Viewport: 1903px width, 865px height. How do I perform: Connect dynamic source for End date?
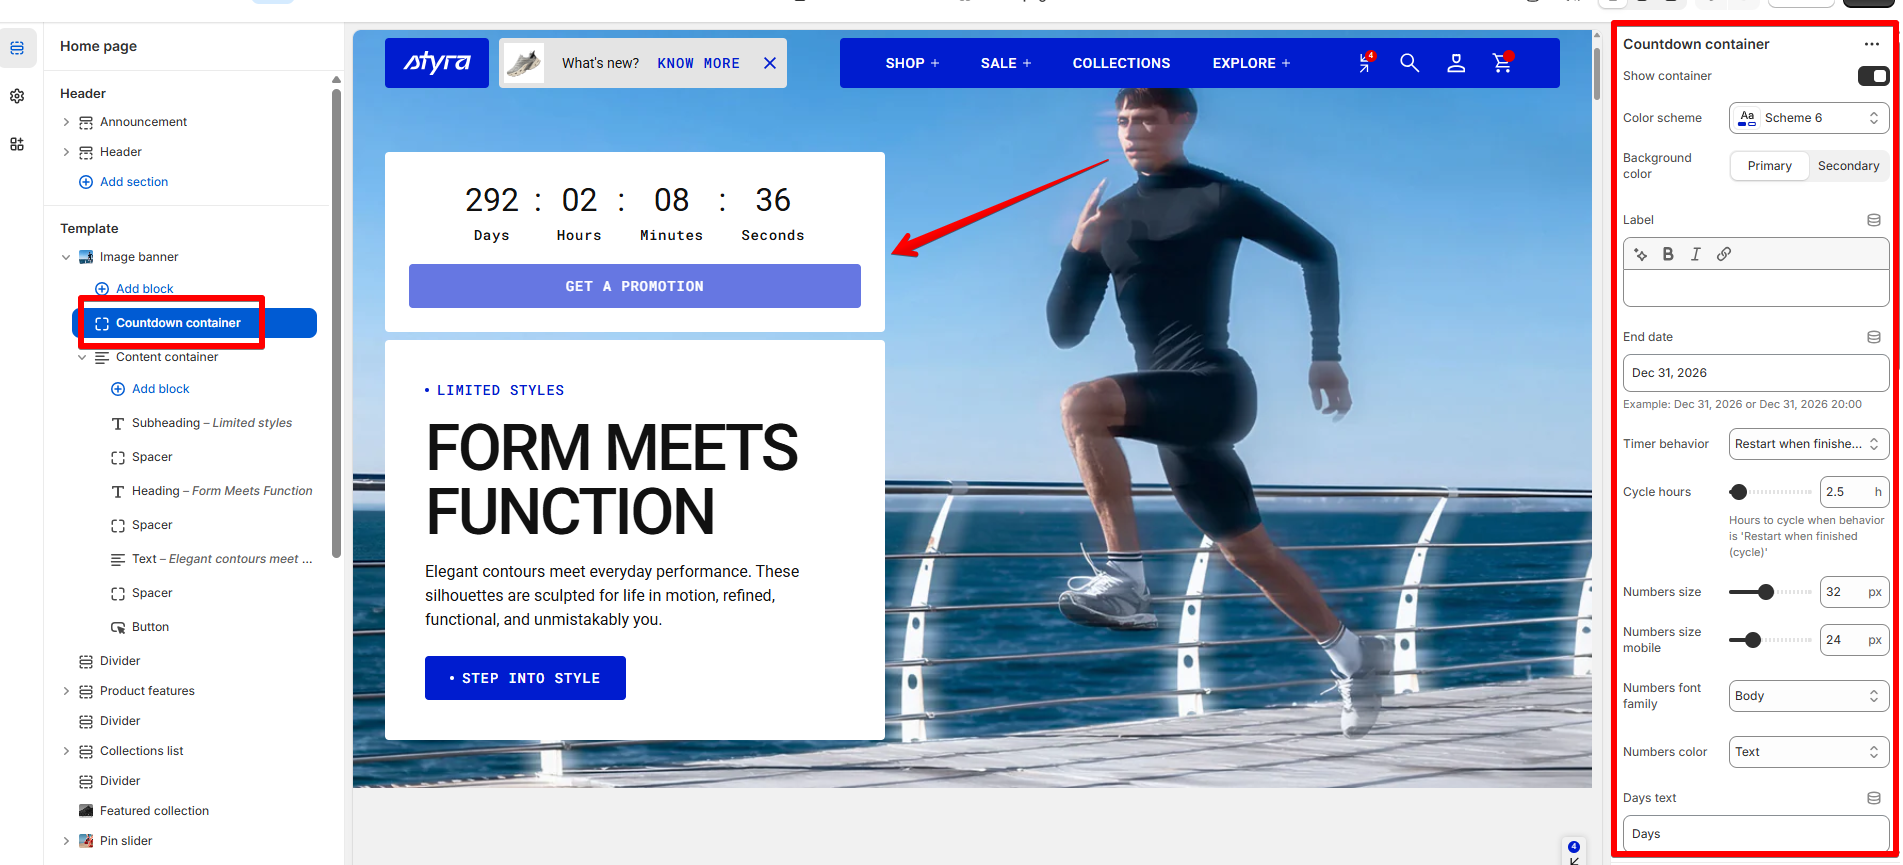click(1874, 337)
